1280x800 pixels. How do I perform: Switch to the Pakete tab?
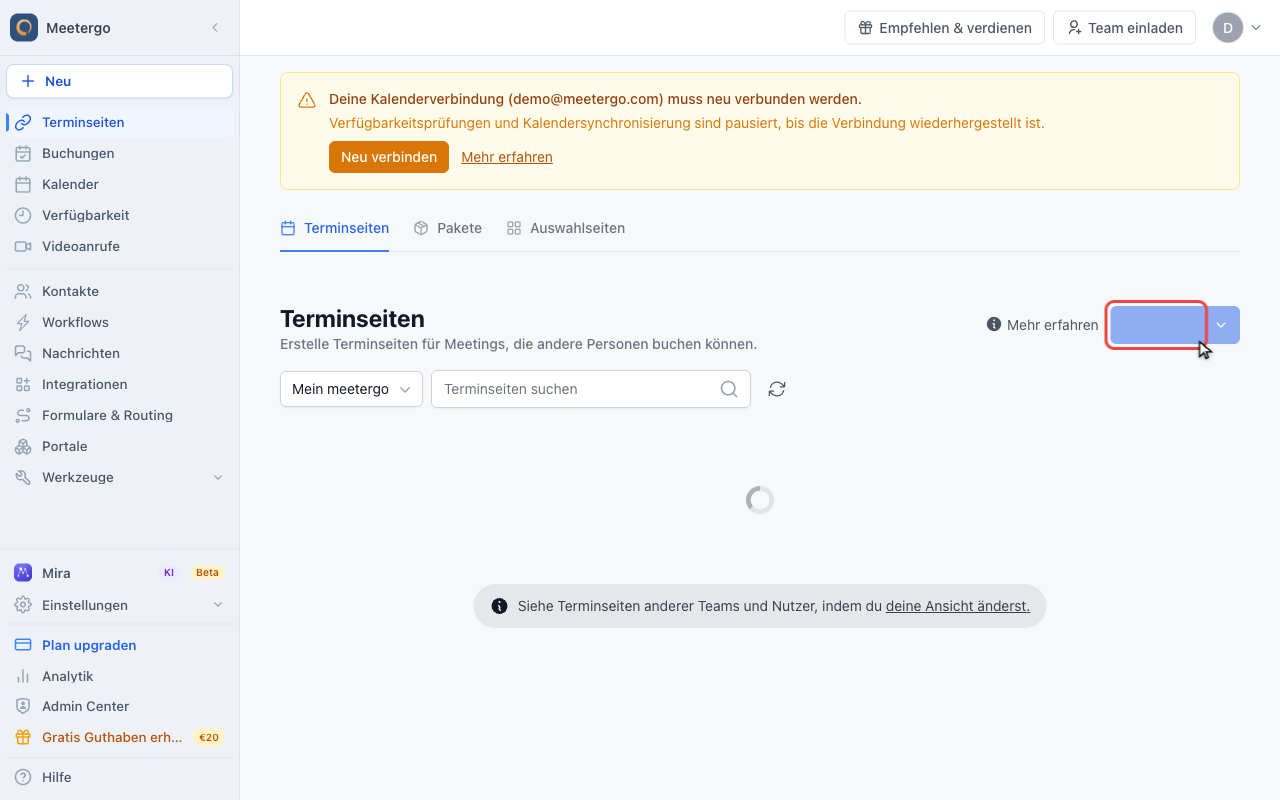pos(448,228)
